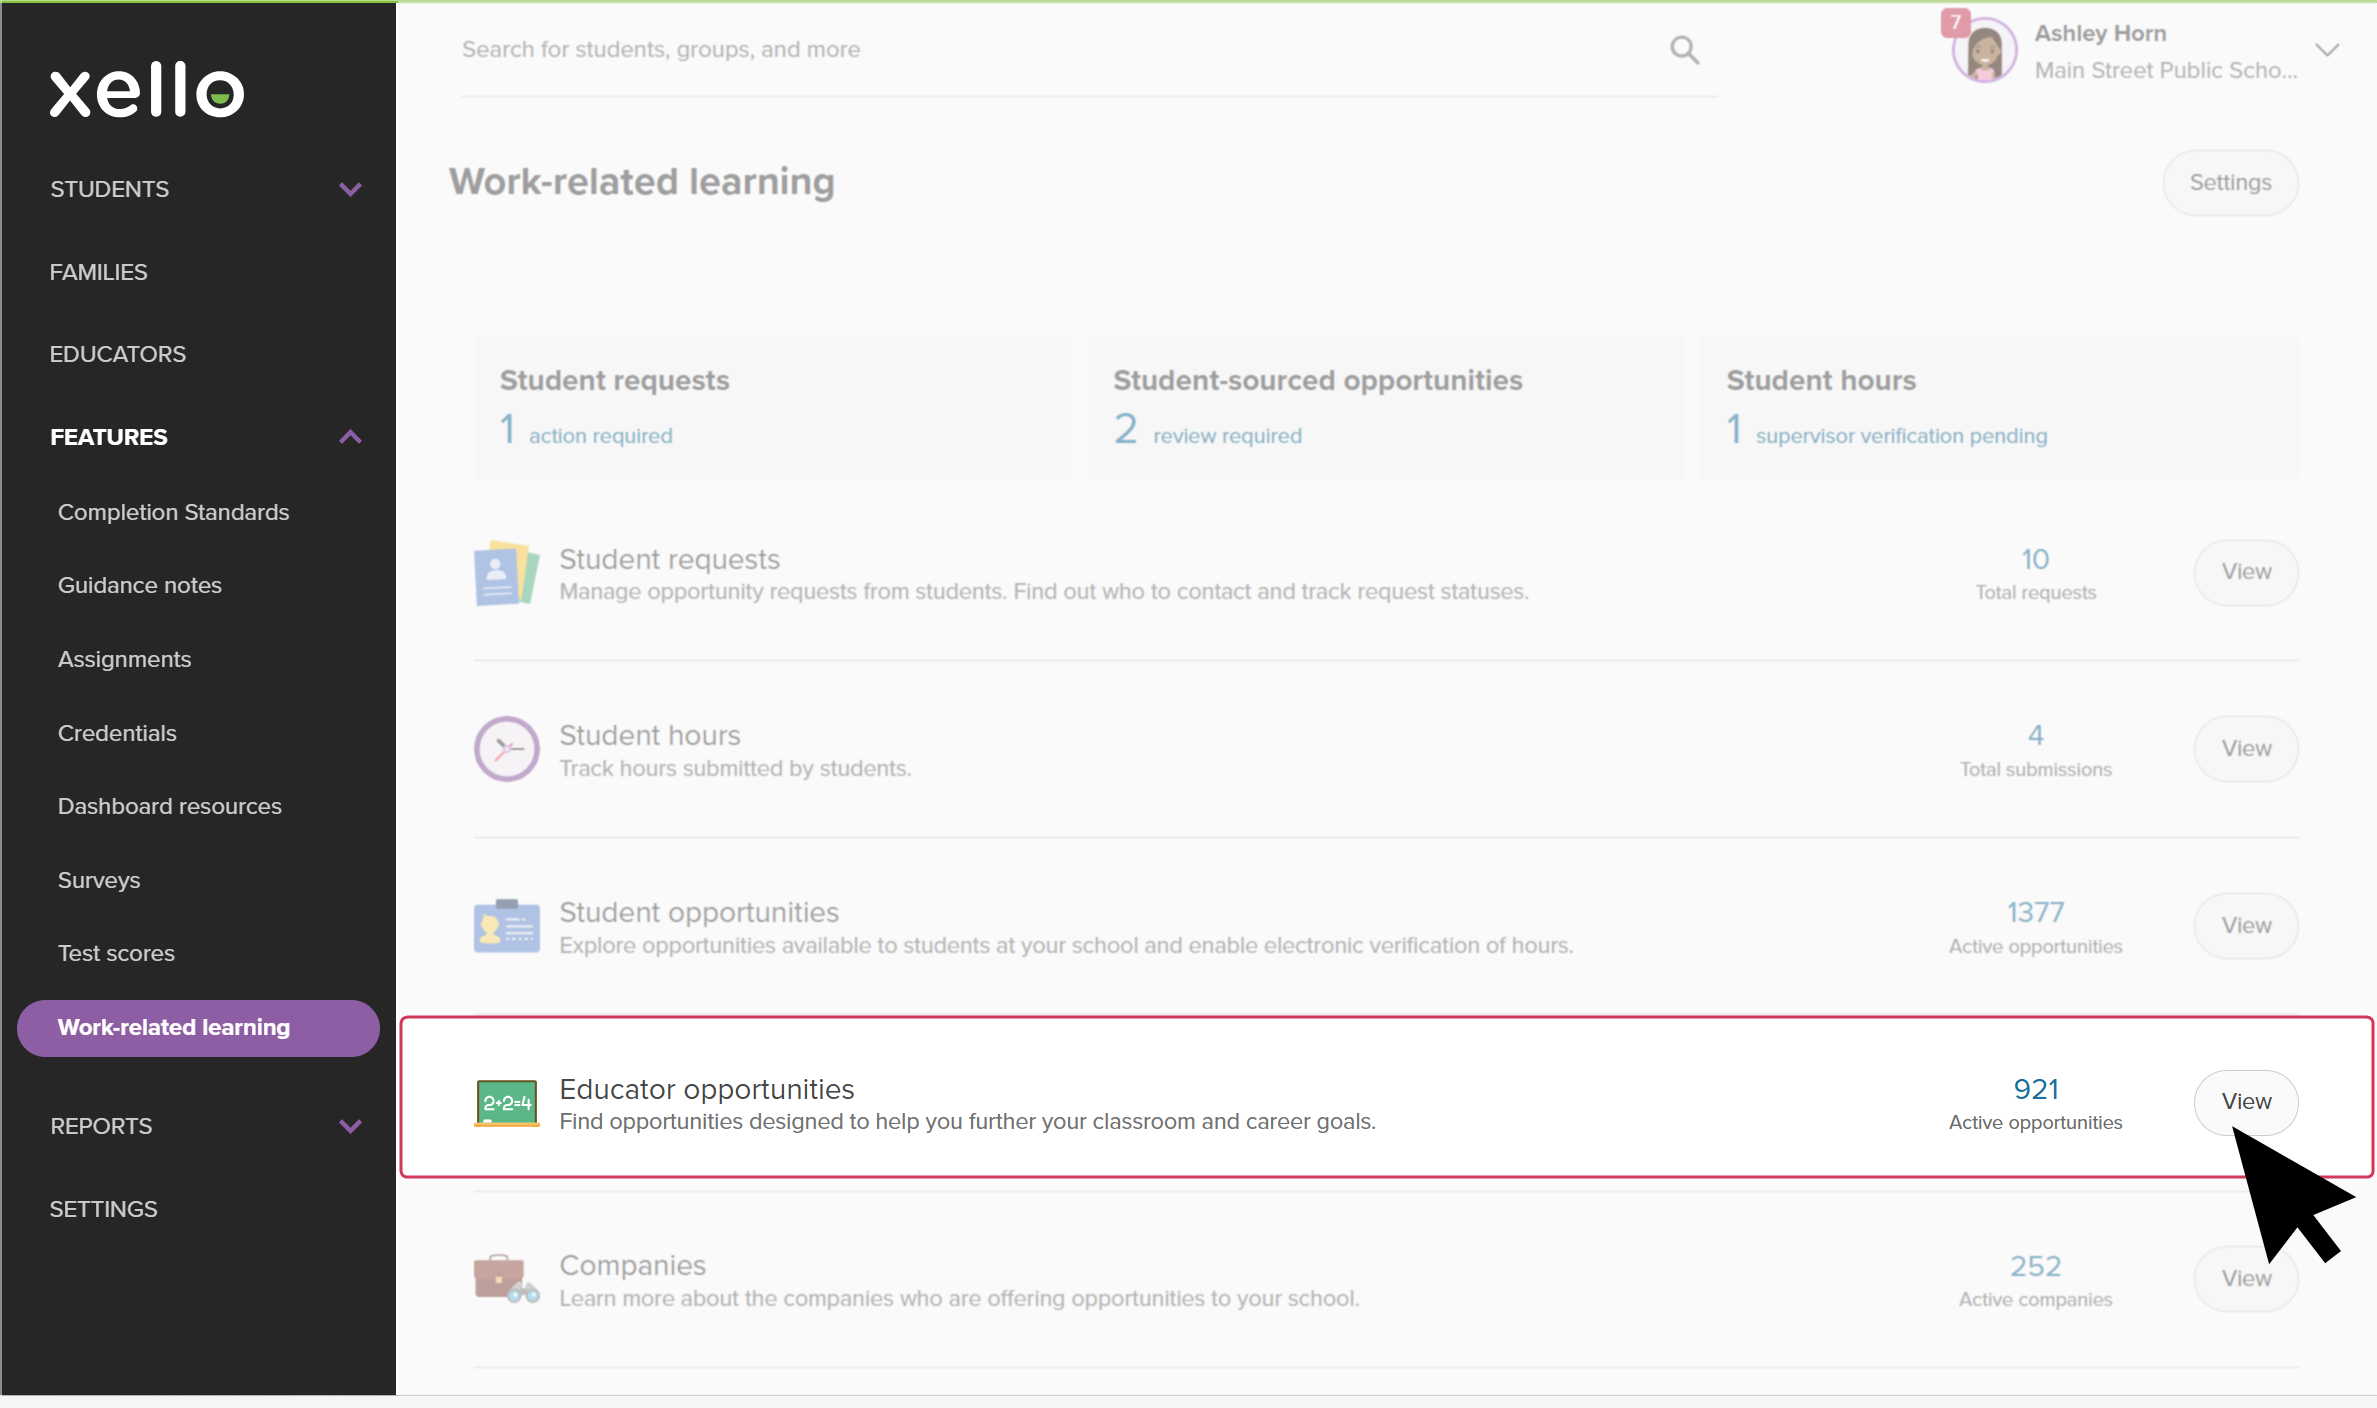Click the Student hours clock icon
Screen dimensions: 2377x1408
(506, 749)
